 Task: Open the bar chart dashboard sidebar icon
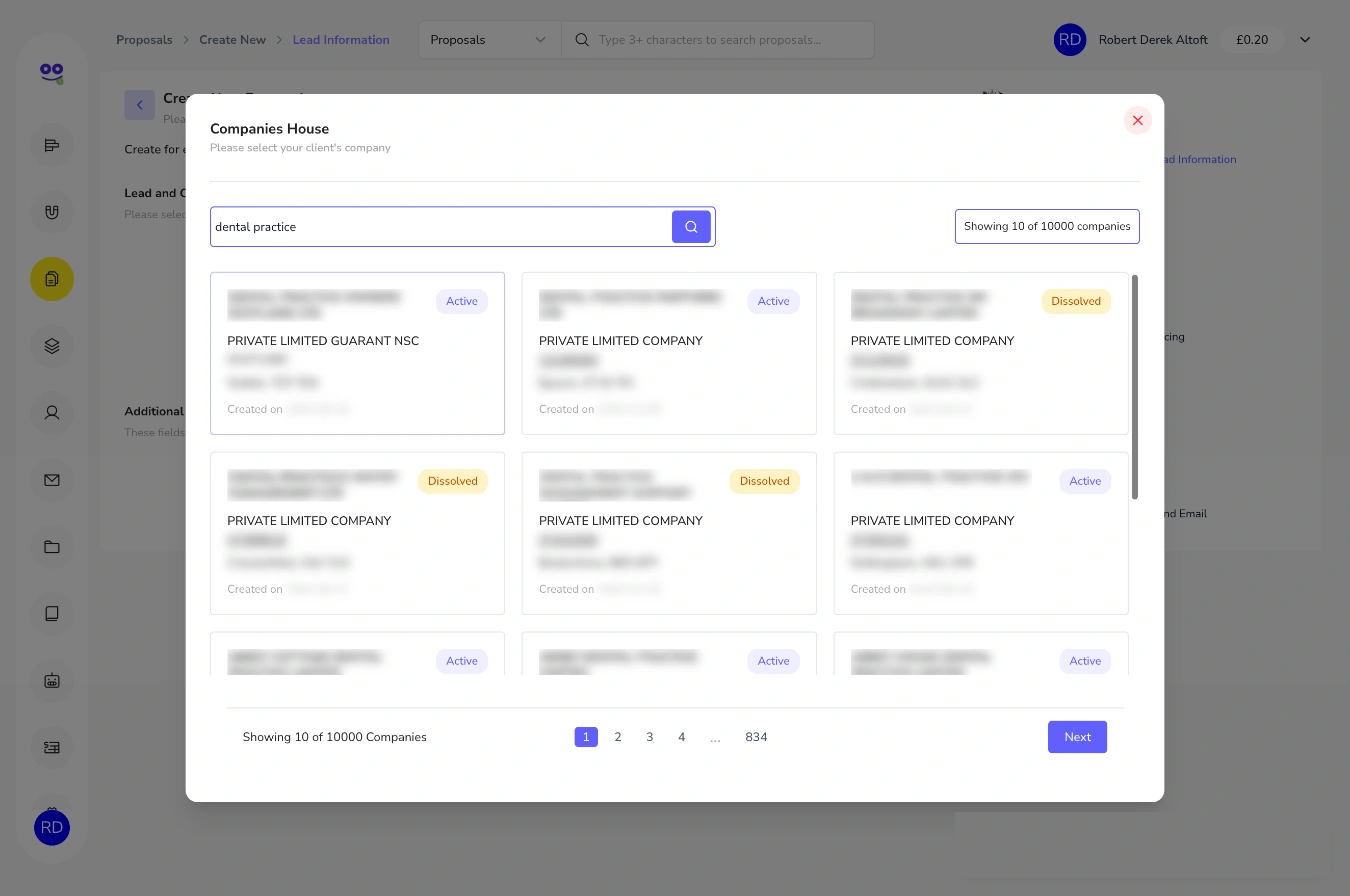click(52, 146)
